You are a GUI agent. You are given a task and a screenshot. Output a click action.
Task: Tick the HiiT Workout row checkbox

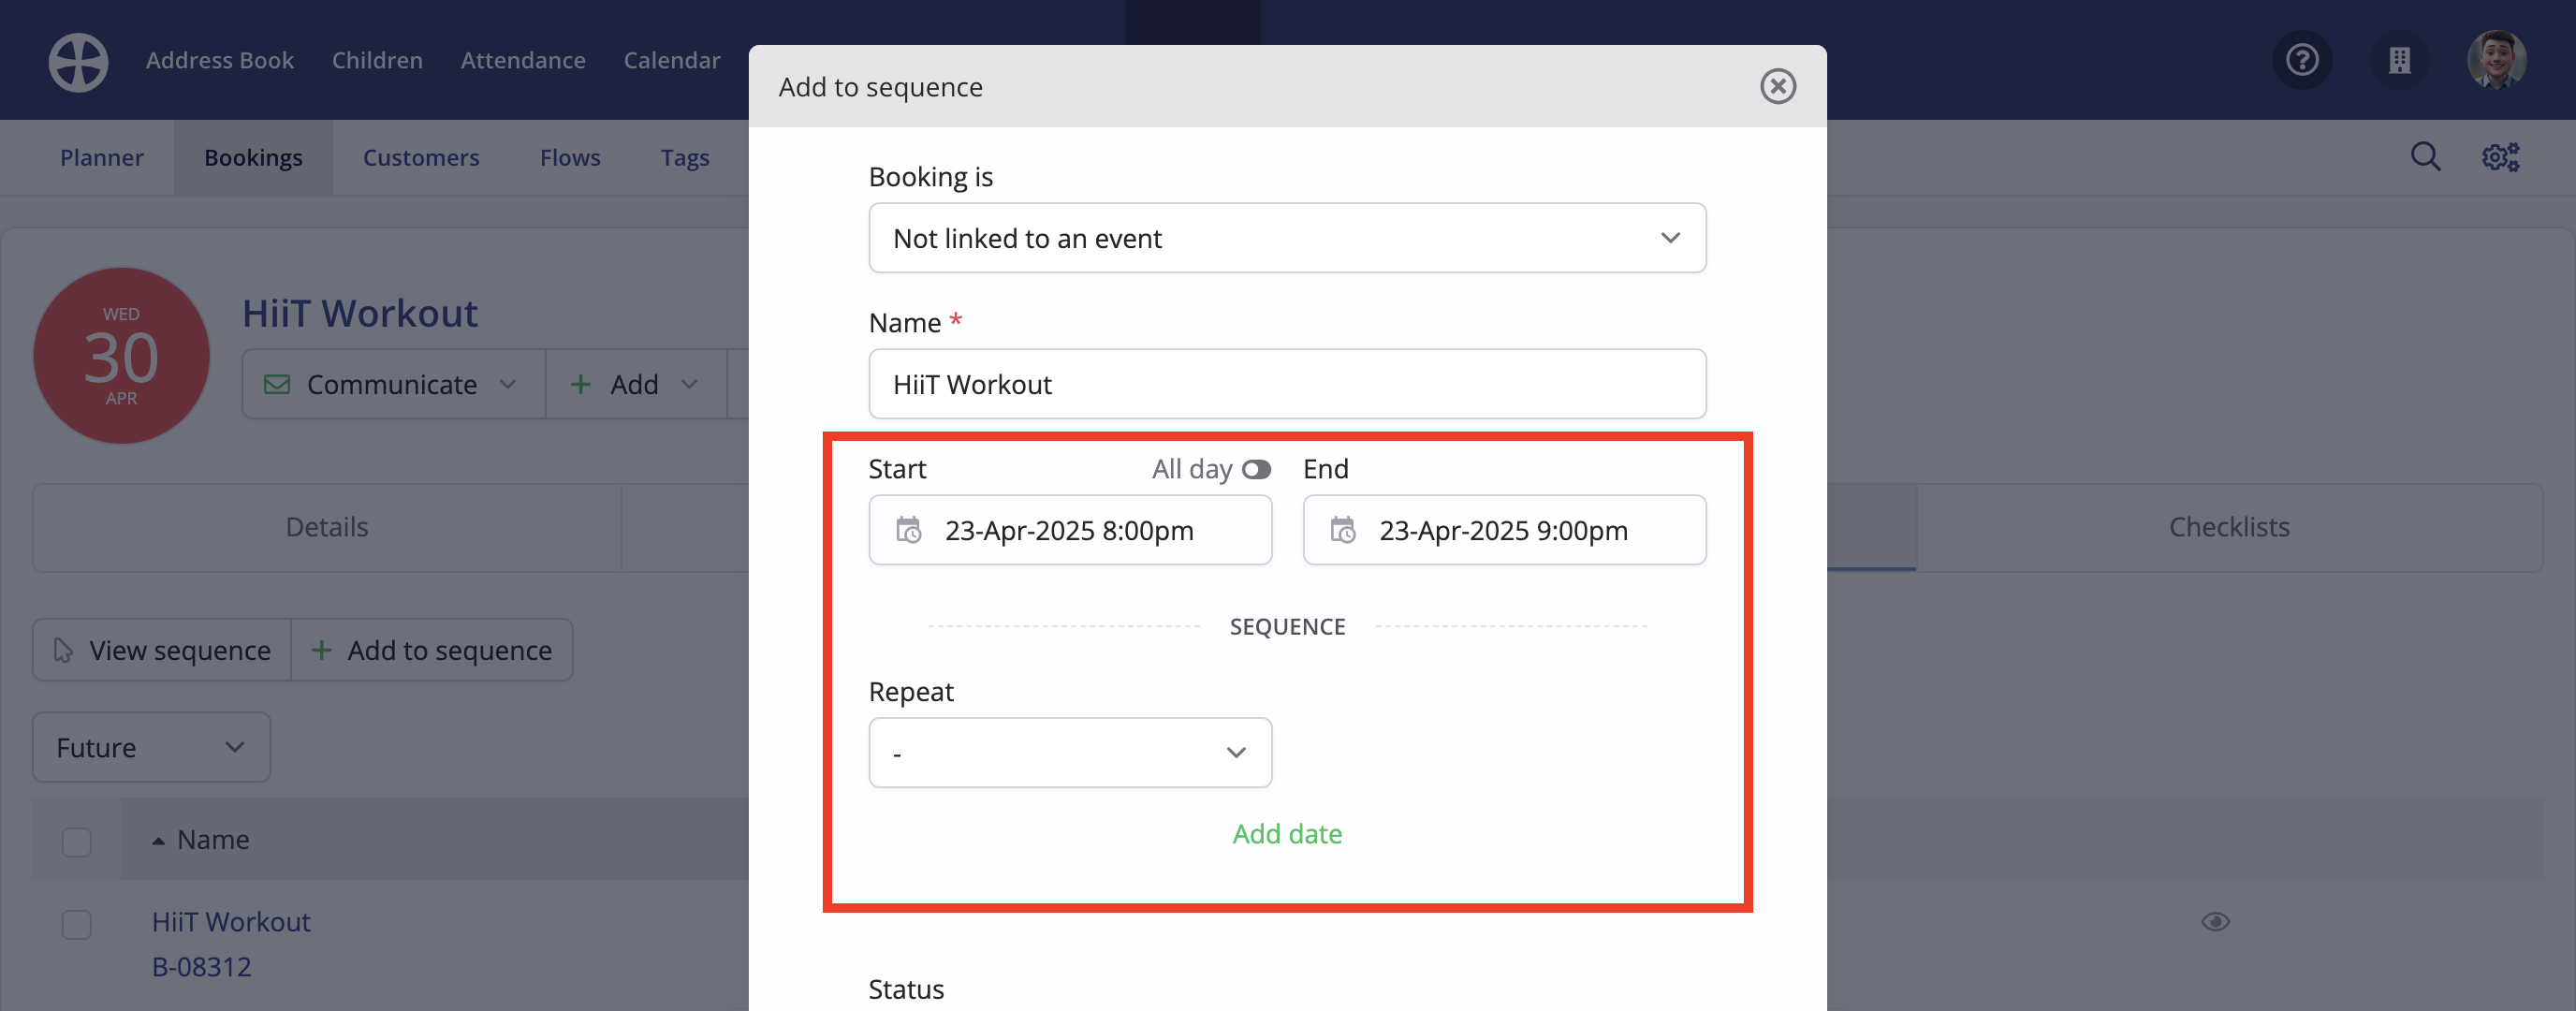(77, 924)
